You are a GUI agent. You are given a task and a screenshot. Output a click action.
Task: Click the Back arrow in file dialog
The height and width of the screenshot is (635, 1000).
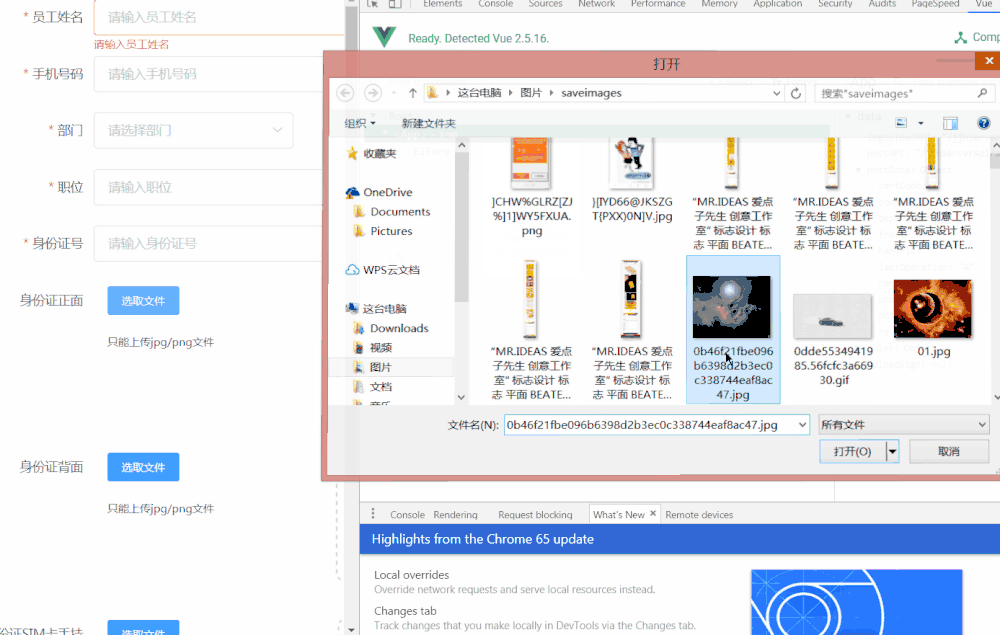pos(345,93)
